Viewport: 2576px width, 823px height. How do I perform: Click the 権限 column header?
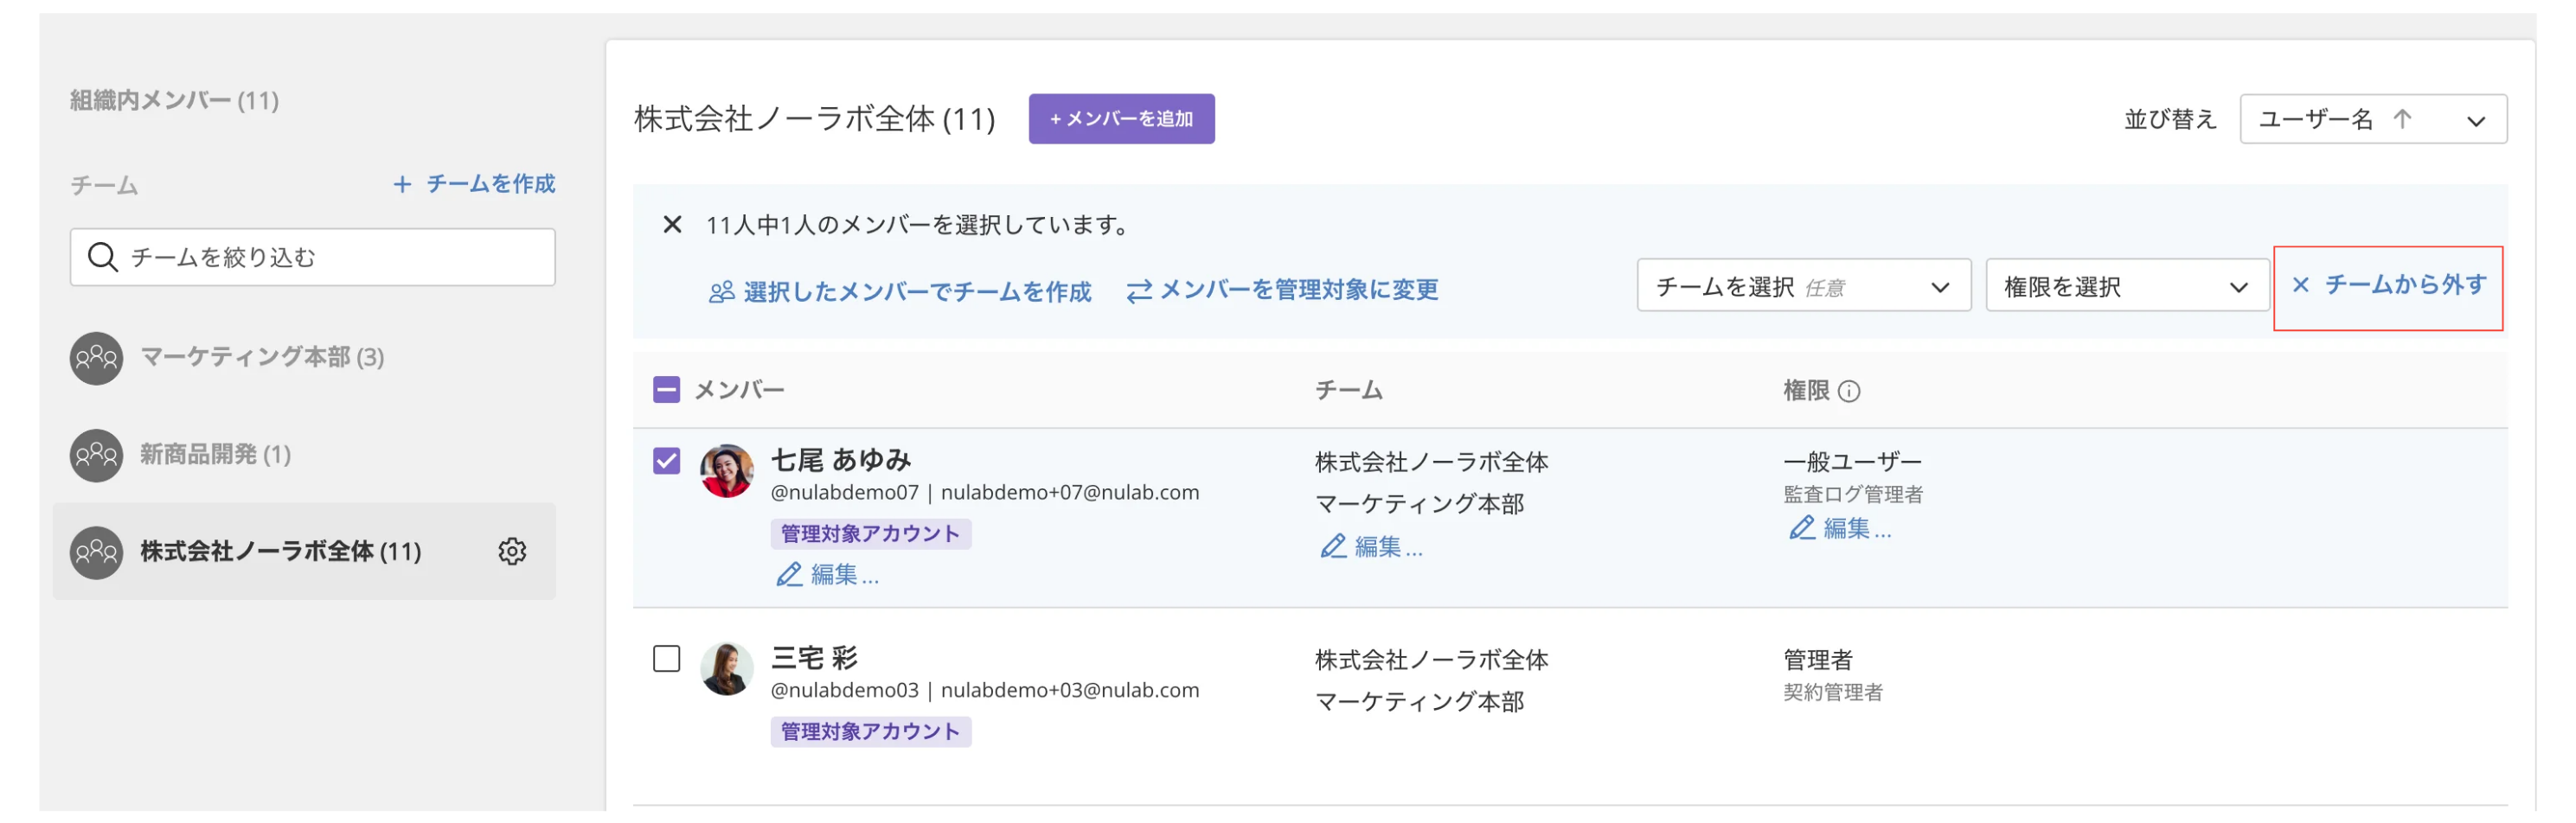tap(1806, 390)
